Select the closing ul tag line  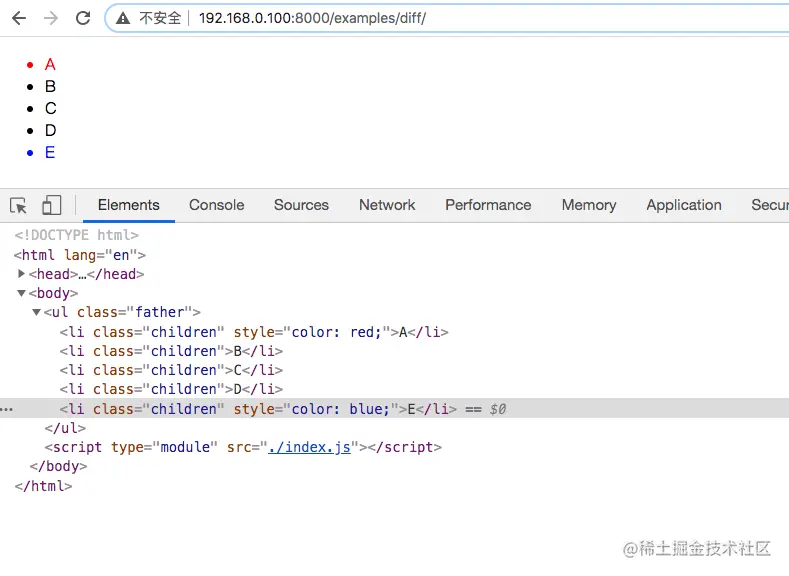click(65, 428)
